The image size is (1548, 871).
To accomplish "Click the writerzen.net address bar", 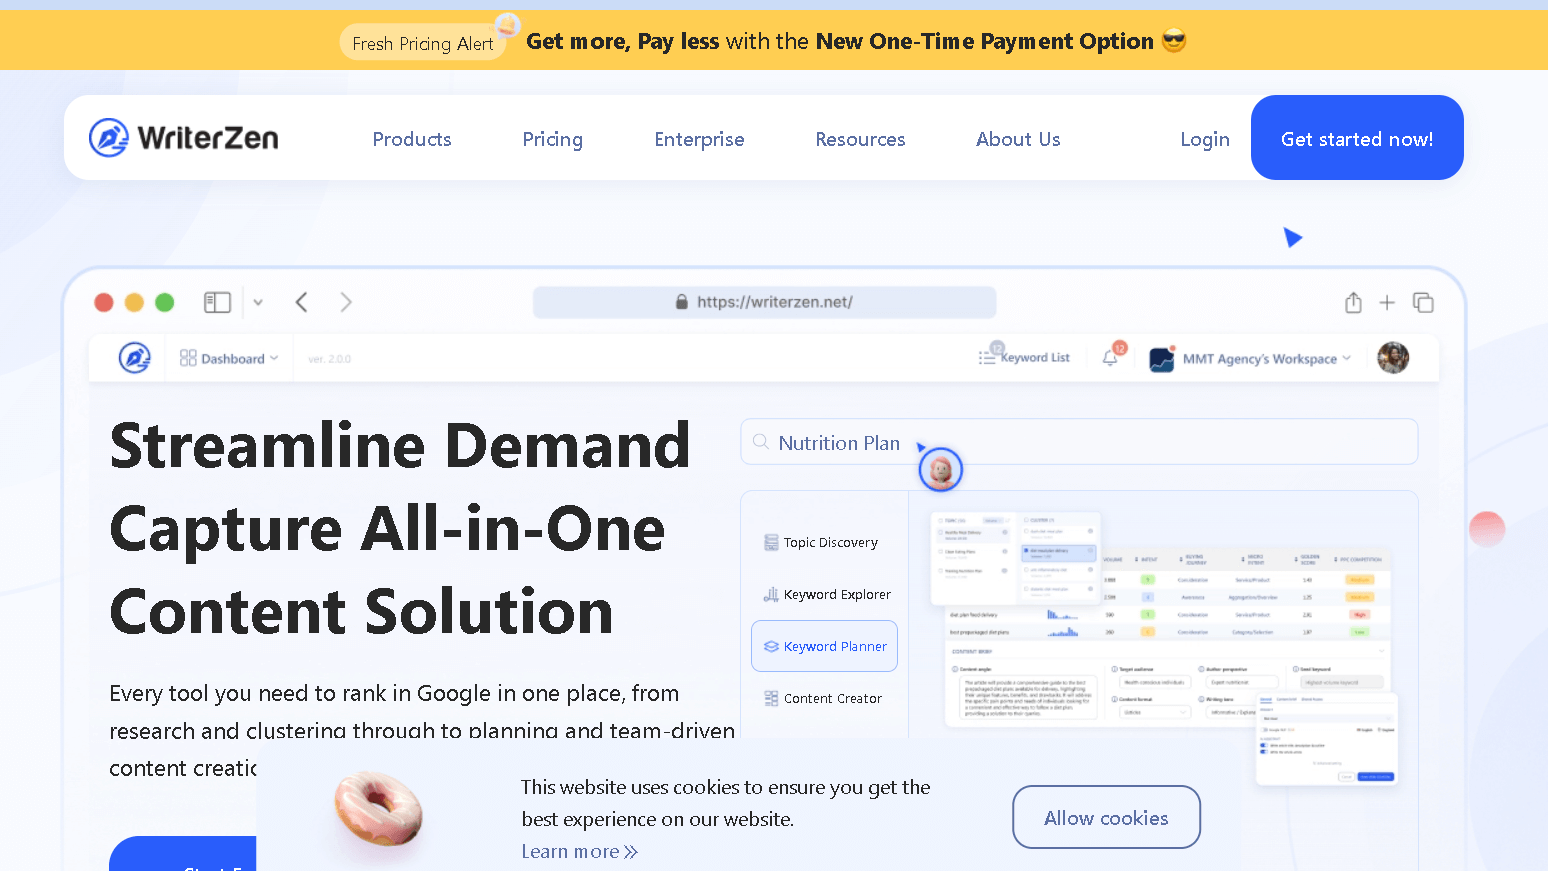I will point(764,302).
